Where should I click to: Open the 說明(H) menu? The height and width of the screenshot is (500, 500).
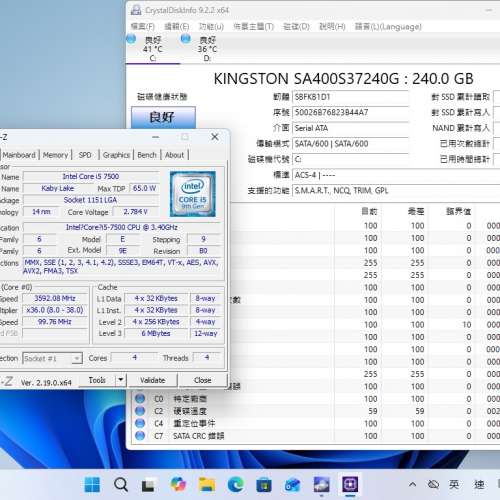tap(332, 26)
